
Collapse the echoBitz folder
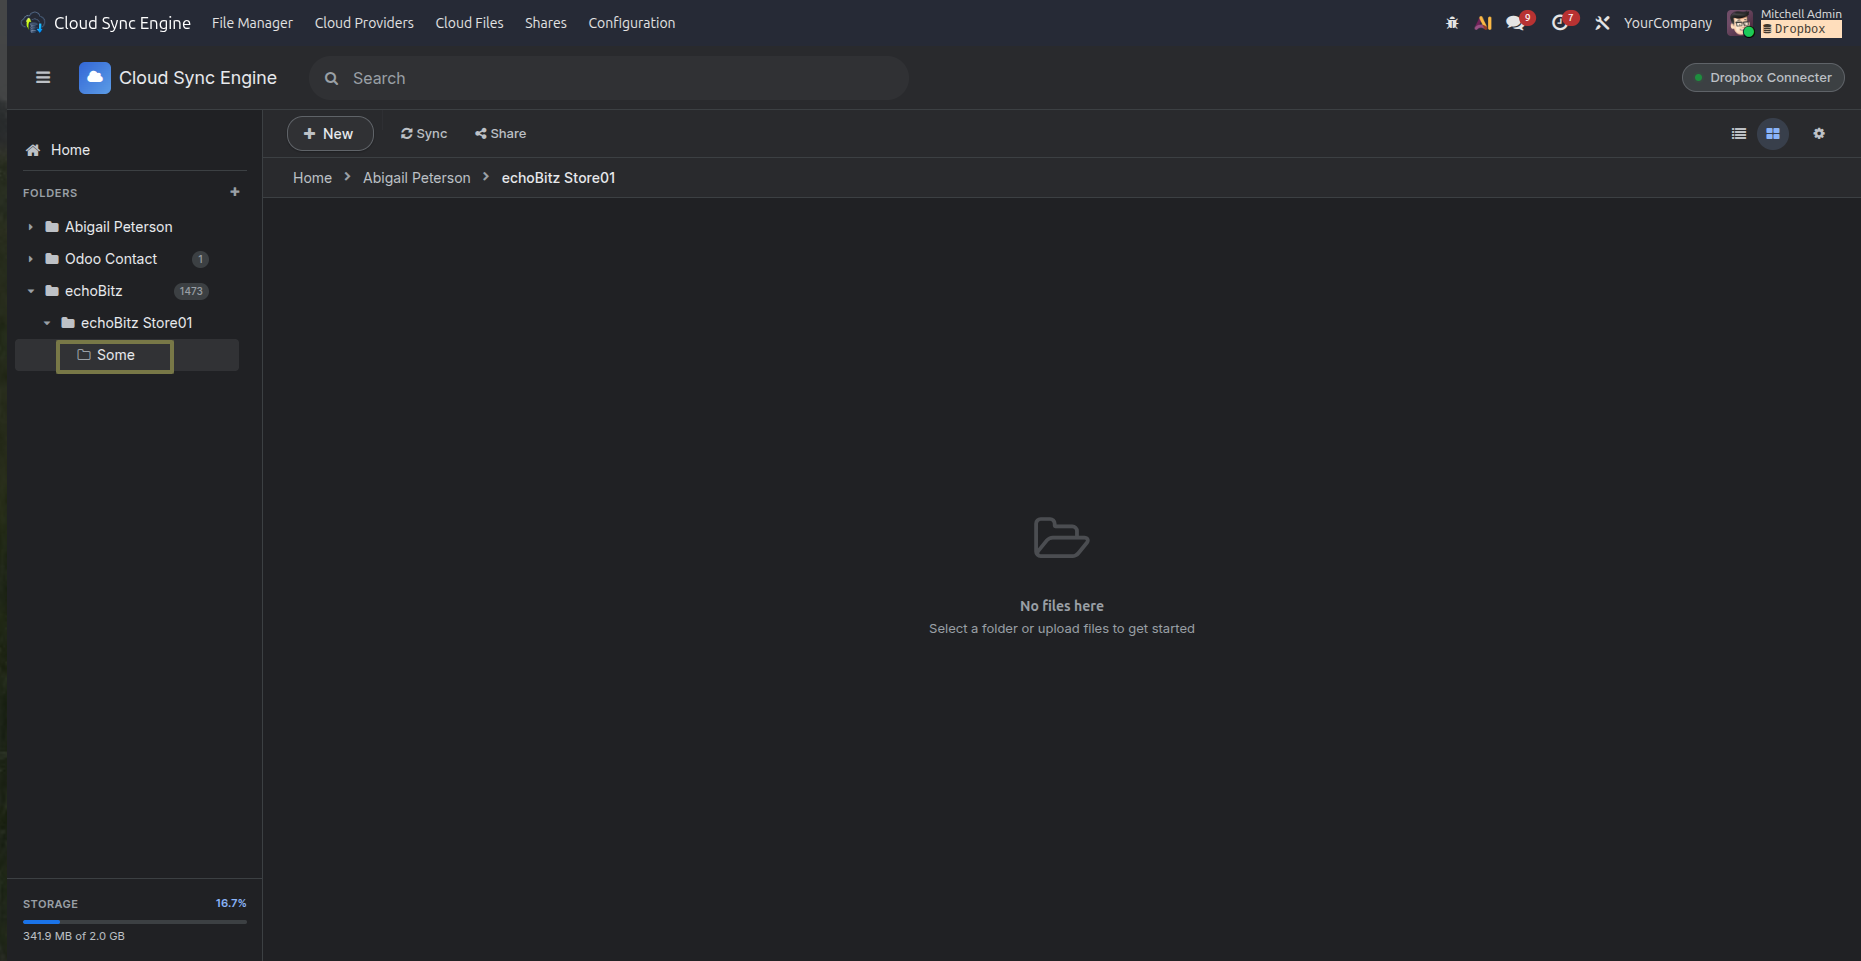click(31, 291)
